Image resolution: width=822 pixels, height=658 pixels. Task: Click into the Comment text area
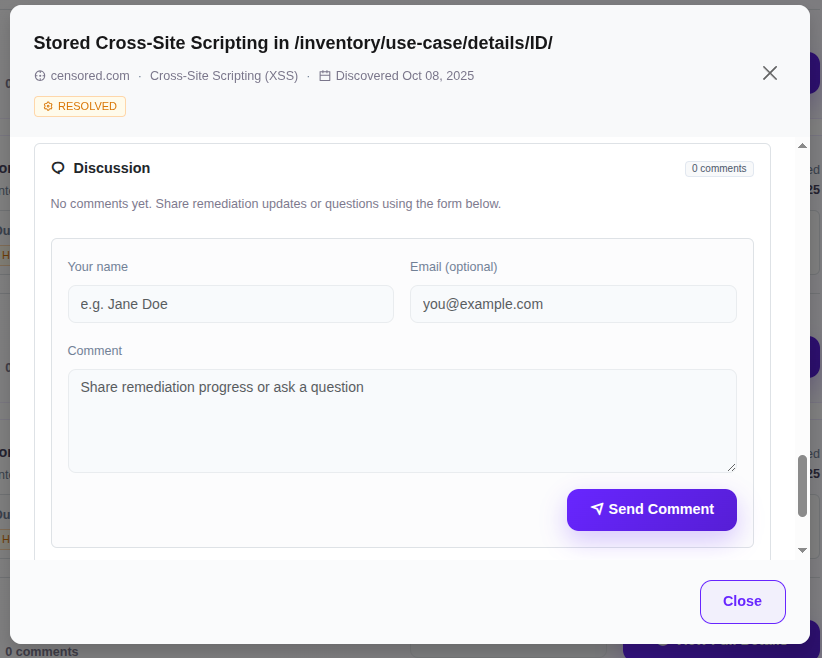pyautogui.click(x=400, y=420)
